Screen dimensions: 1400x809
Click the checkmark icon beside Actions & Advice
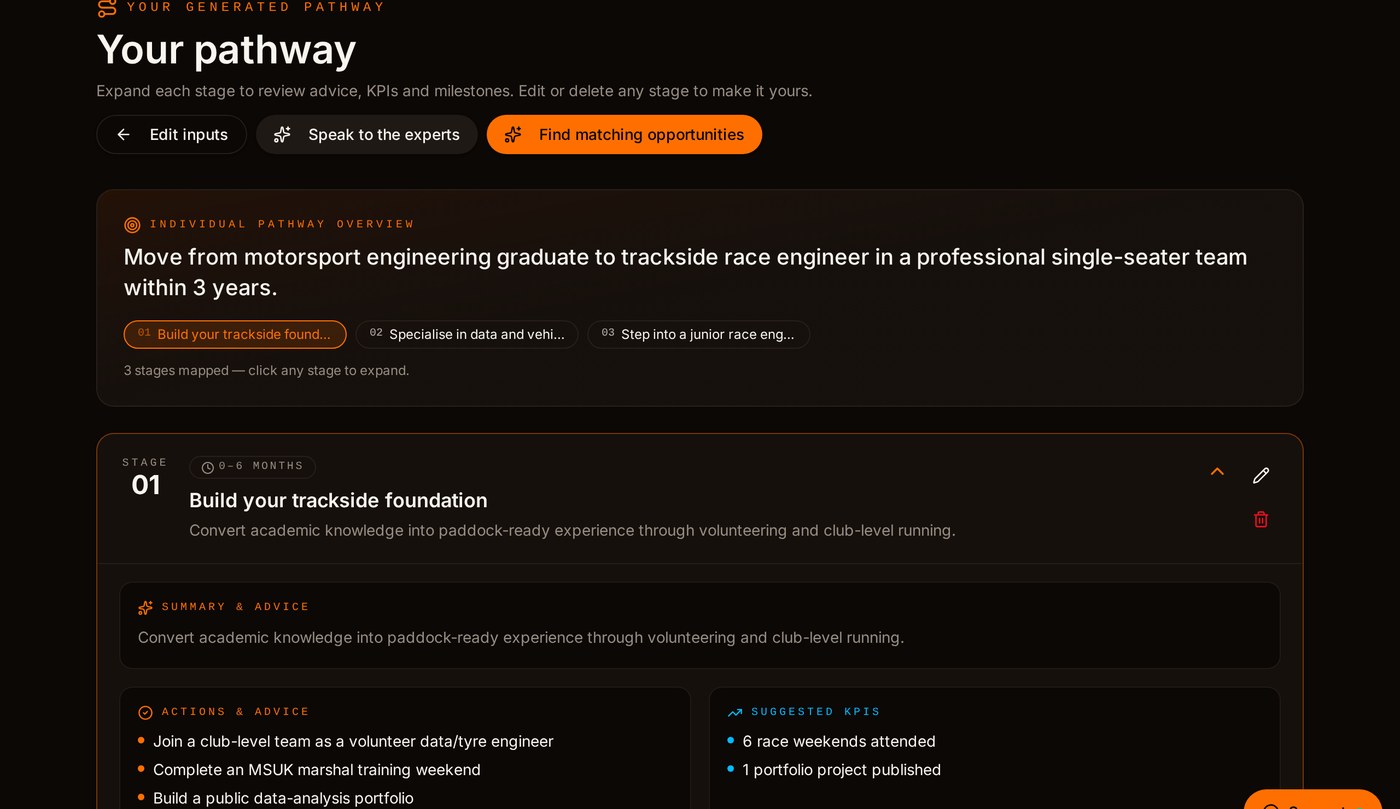[146, 712]
